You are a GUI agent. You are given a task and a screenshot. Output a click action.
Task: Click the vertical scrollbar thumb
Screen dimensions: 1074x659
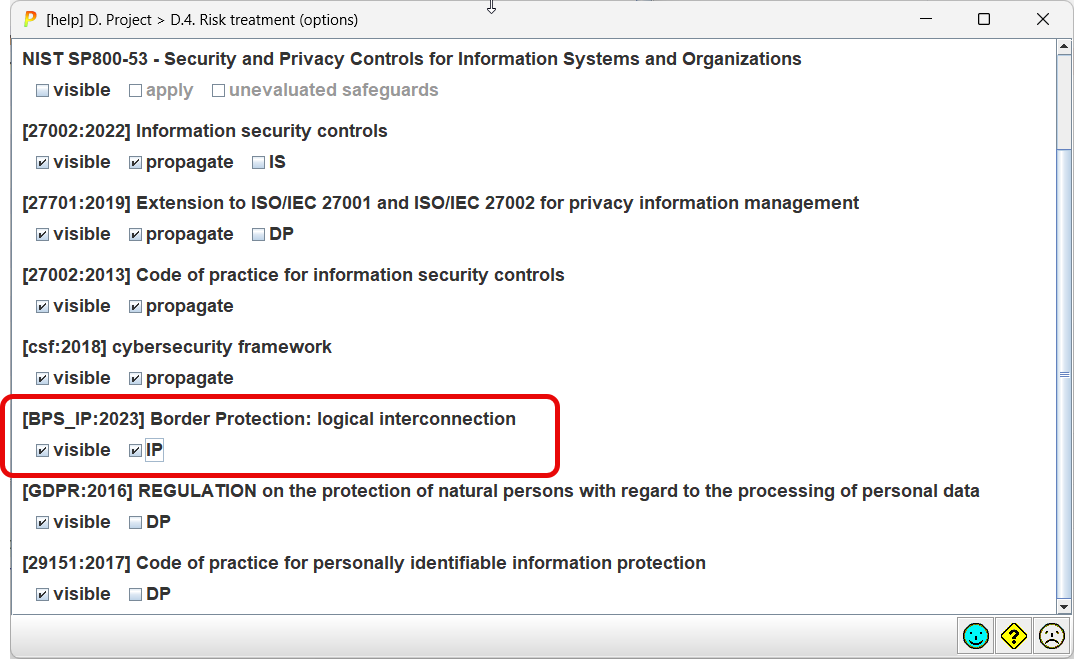coord(1064,100)
